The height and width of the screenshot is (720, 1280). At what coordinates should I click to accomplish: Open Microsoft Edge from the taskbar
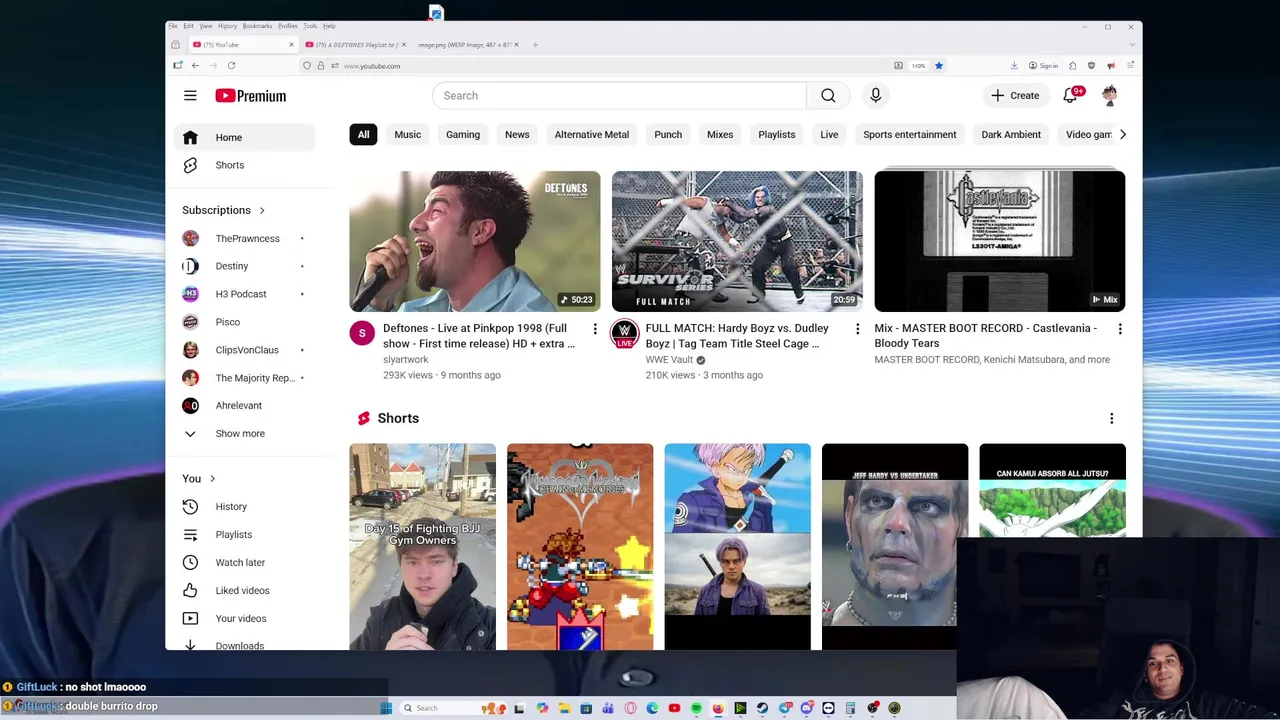(652, 708)
